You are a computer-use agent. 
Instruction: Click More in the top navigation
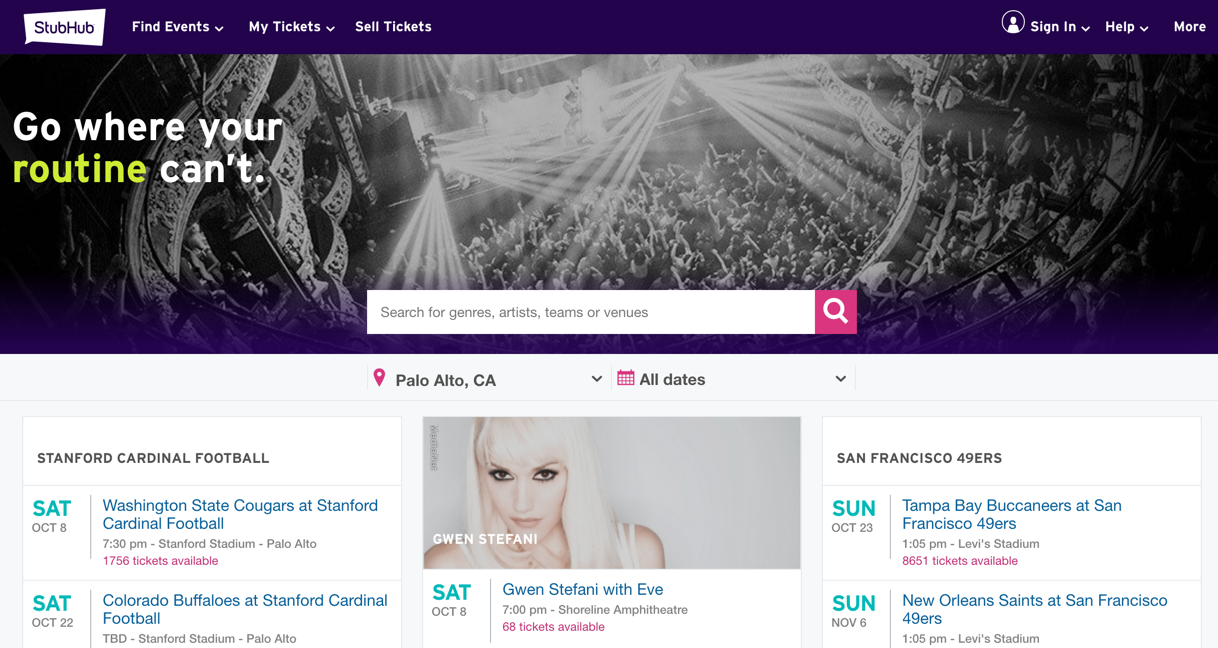(1189, 27)
